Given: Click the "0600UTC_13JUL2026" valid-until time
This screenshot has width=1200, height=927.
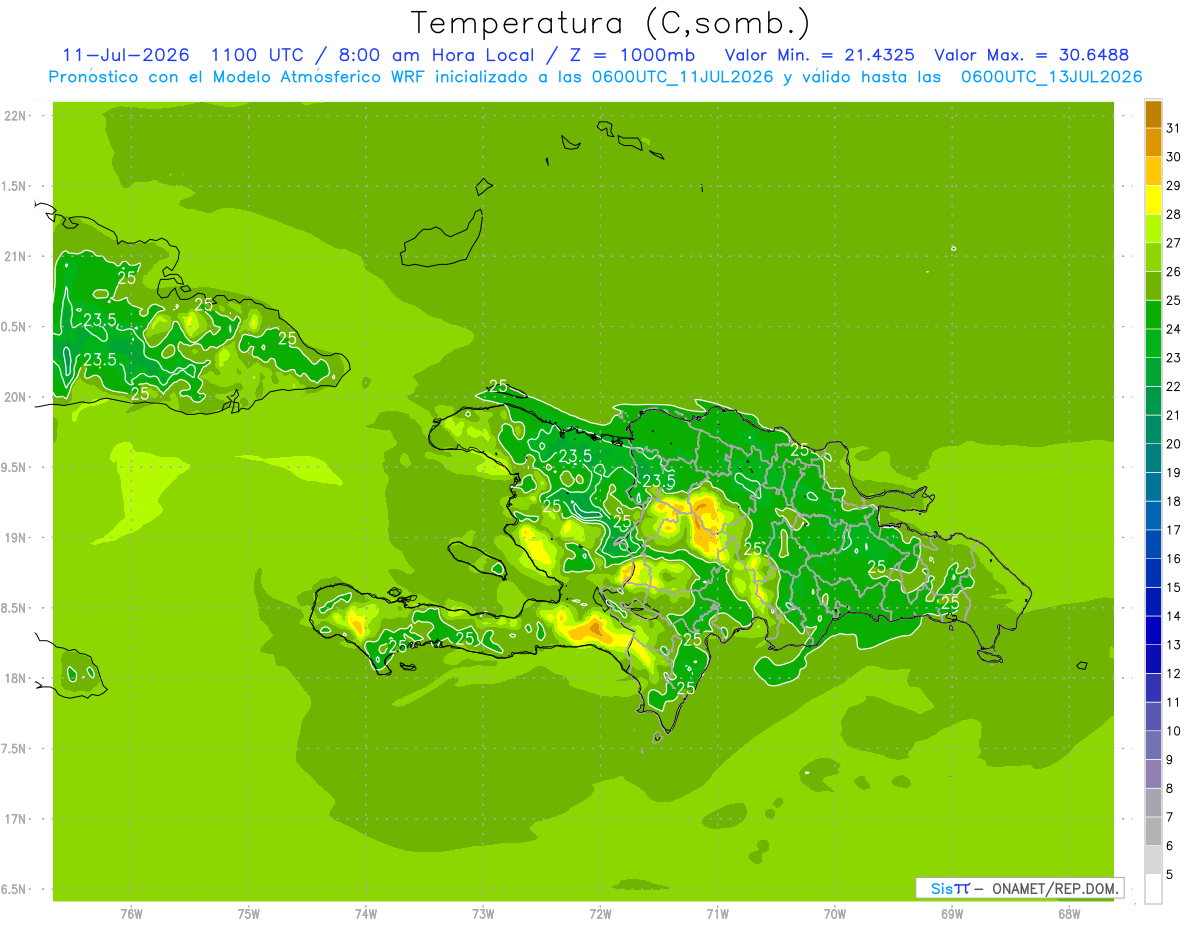Looking at the screenshot, I should tap(1051, 77).
